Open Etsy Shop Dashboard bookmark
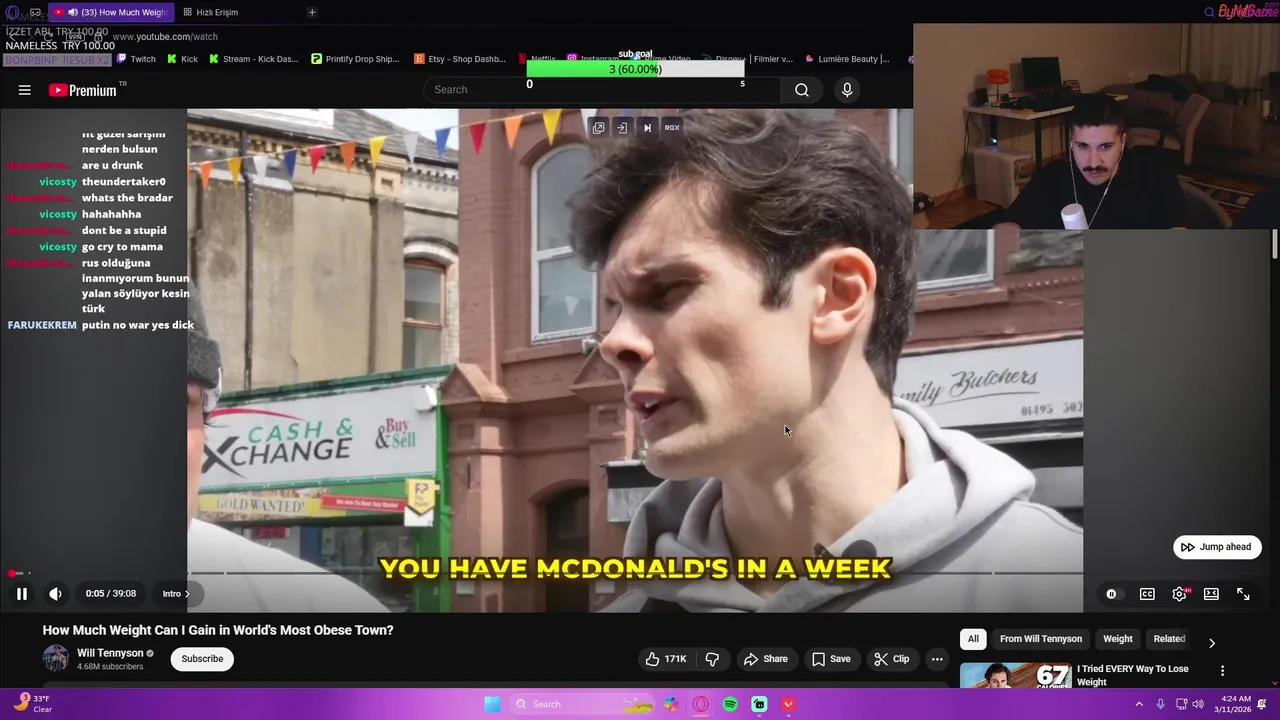 point(460,59)
